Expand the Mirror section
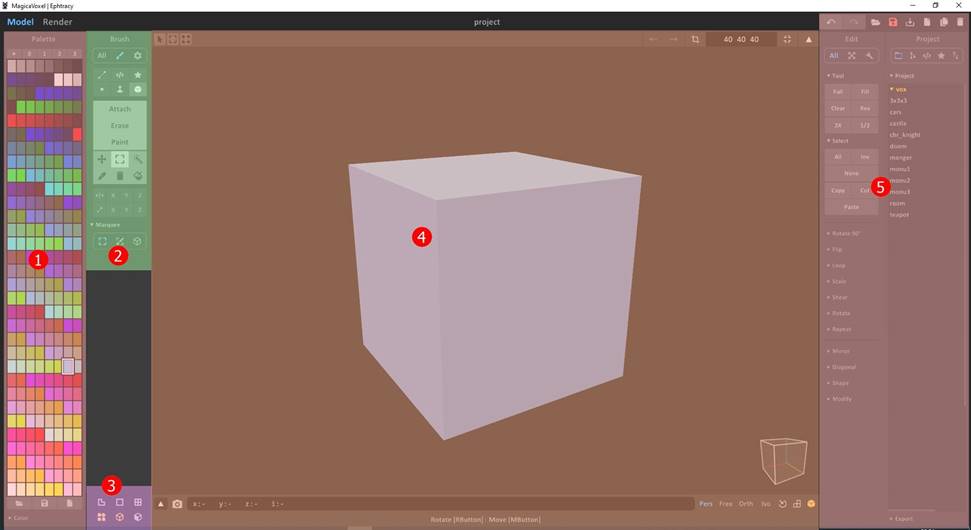 click(842, 351)
